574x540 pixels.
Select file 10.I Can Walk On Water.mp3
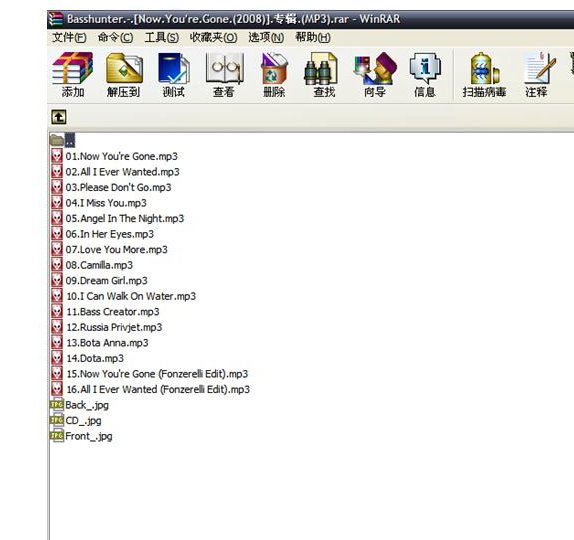pos(124,296)
